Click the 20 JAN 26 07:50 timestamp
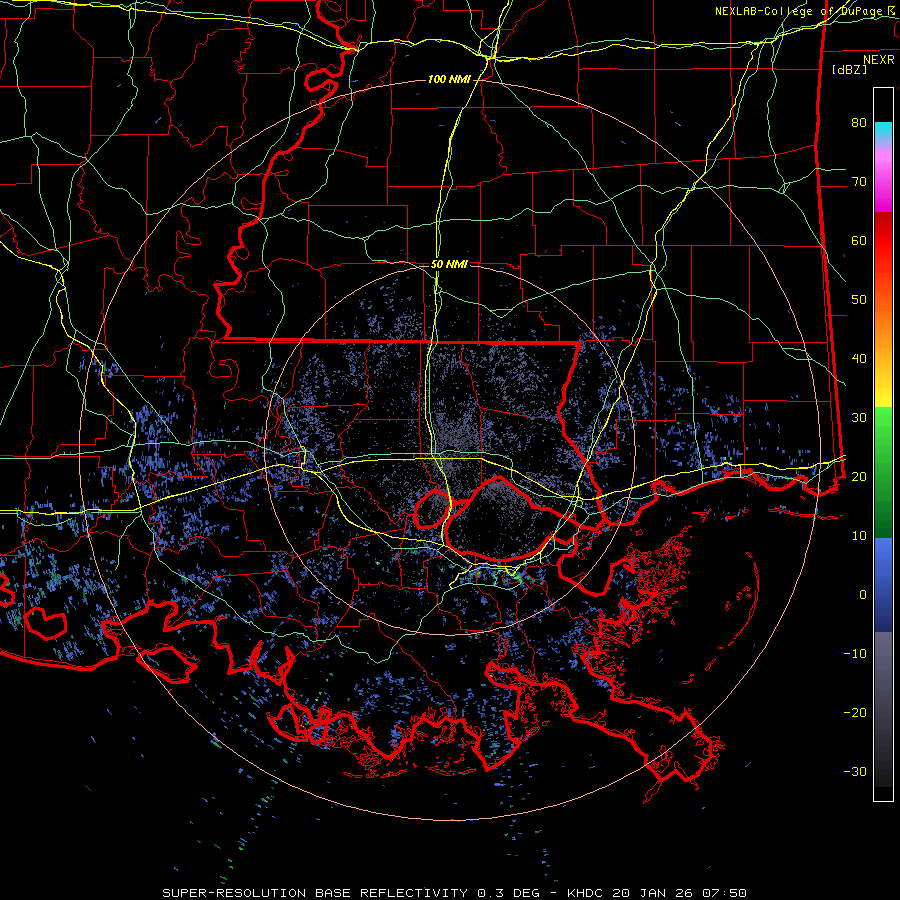The width and height of the screenshot is (900, 900). tap(680, 893)
